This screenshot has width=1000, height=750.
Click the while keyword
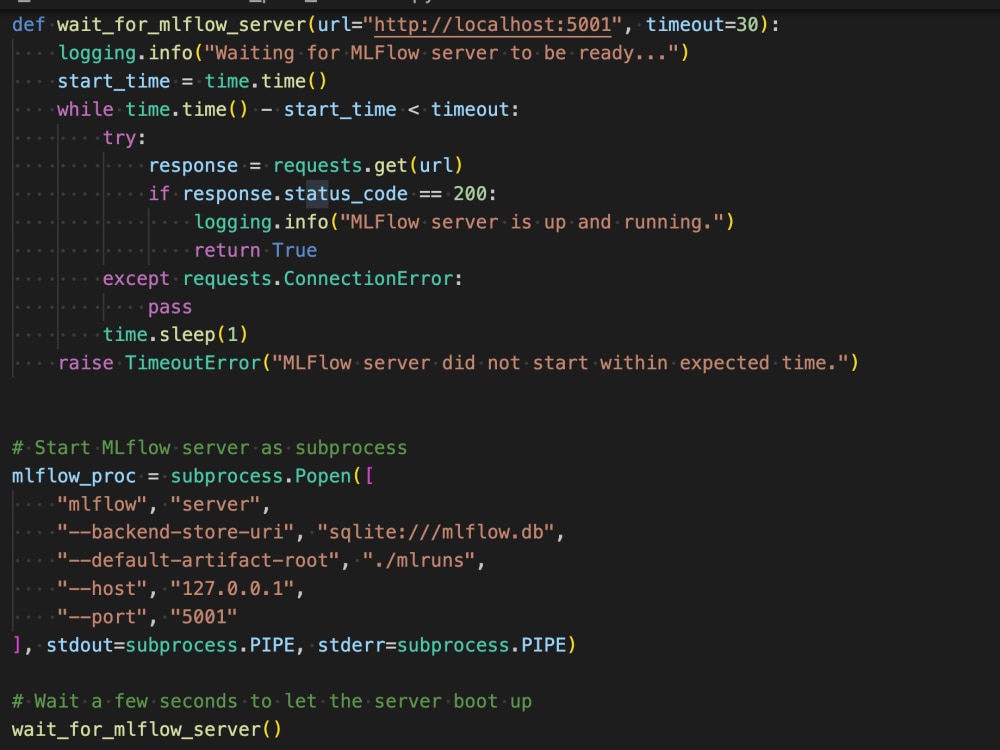pos(85,109)
